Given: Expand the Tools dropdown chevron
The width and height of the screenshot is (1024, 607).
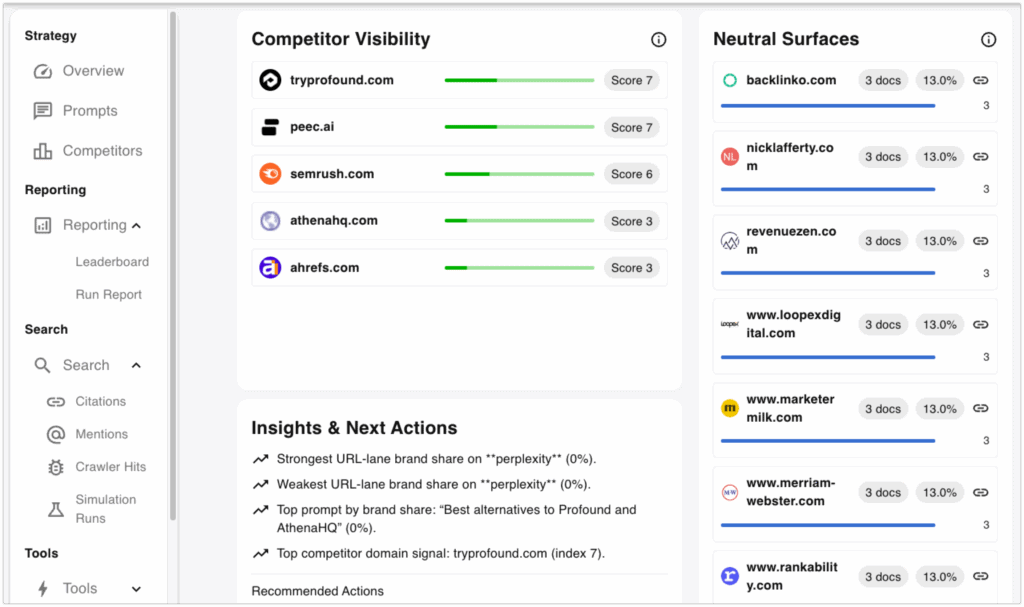Looking at the screenshot, I should pyautogui.click(x=137, y=589).
